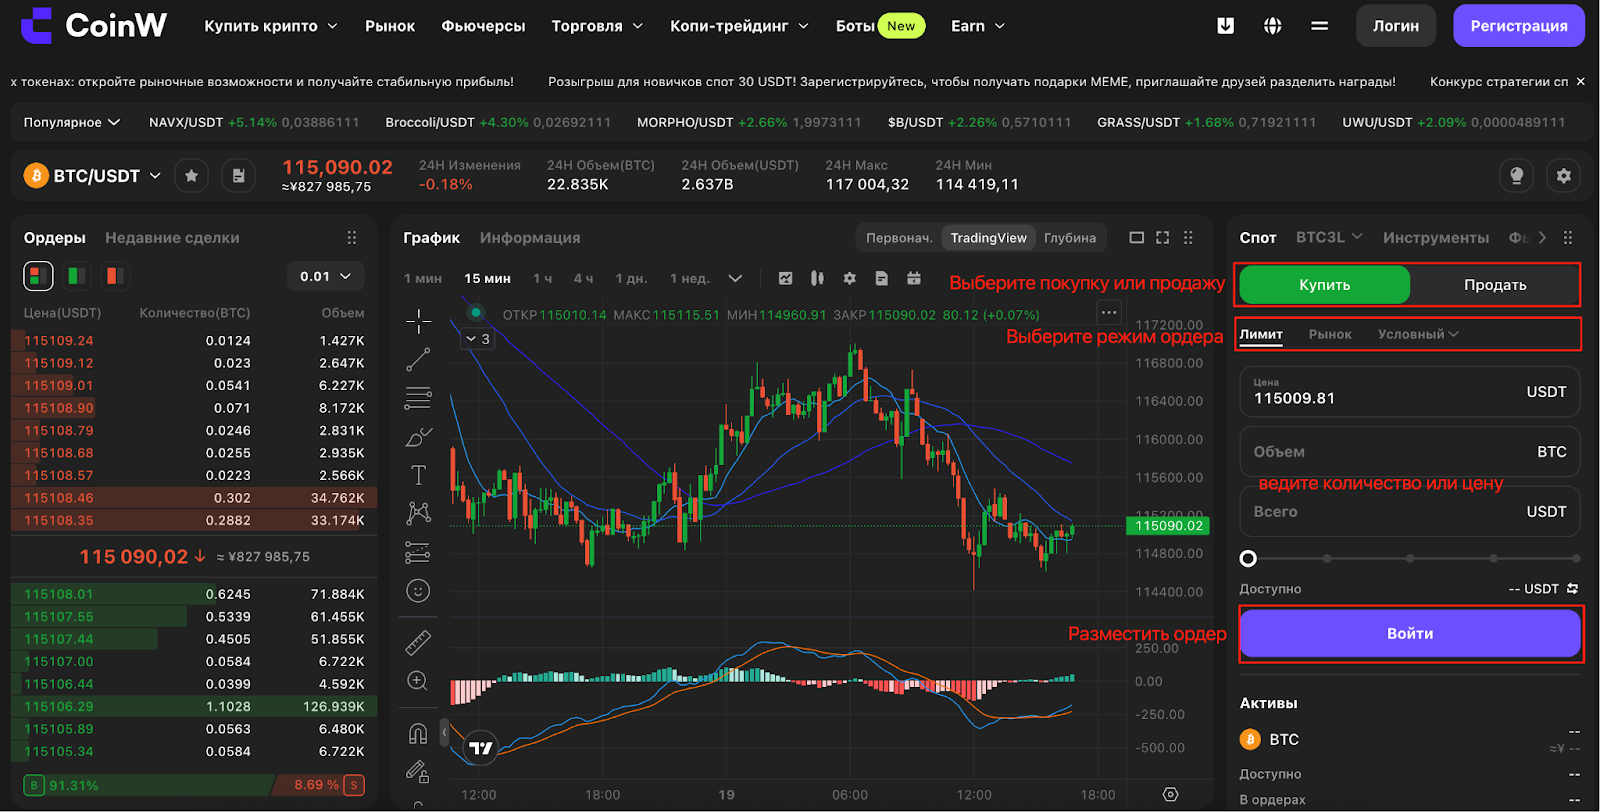
Task: Select the 1 ч timeframe
Action: (x=543, y=278)
